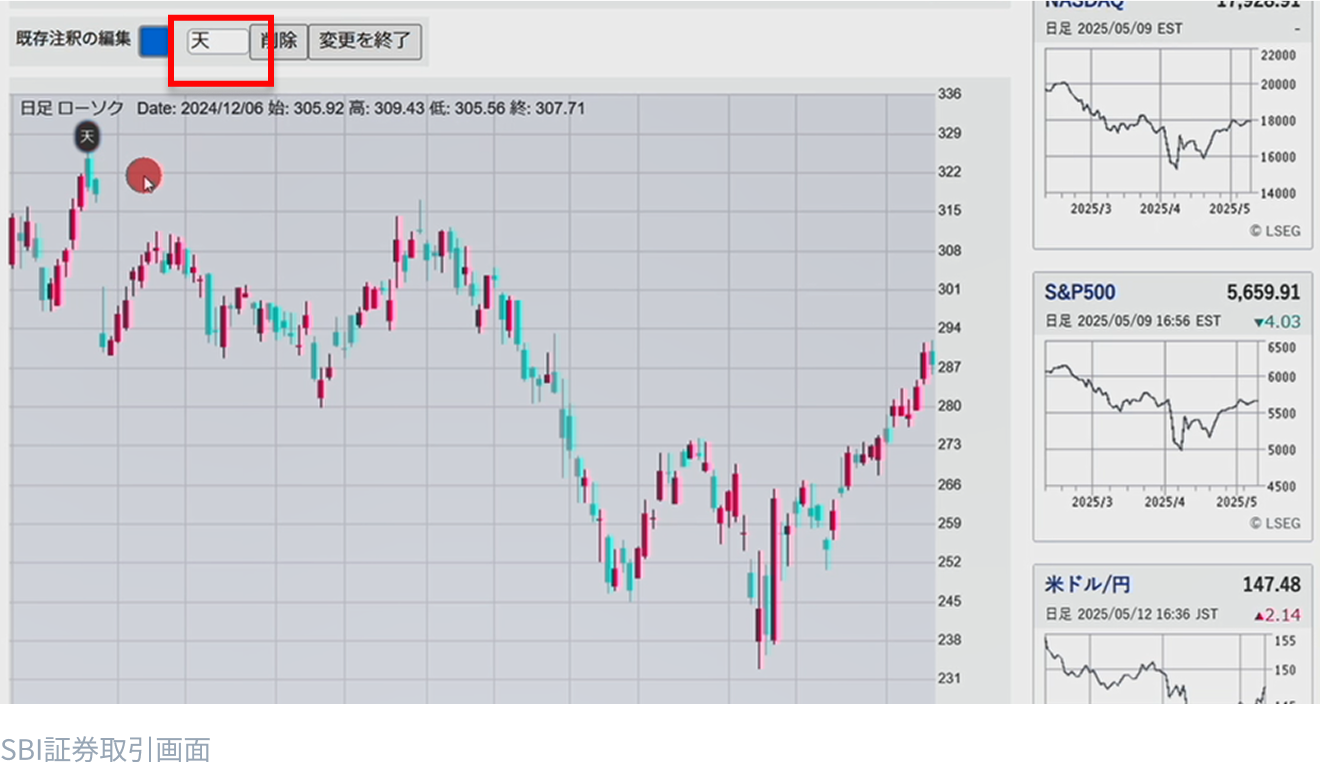Click the S&P500 index title
The image size is (1320, 768).
point(1080,292)
